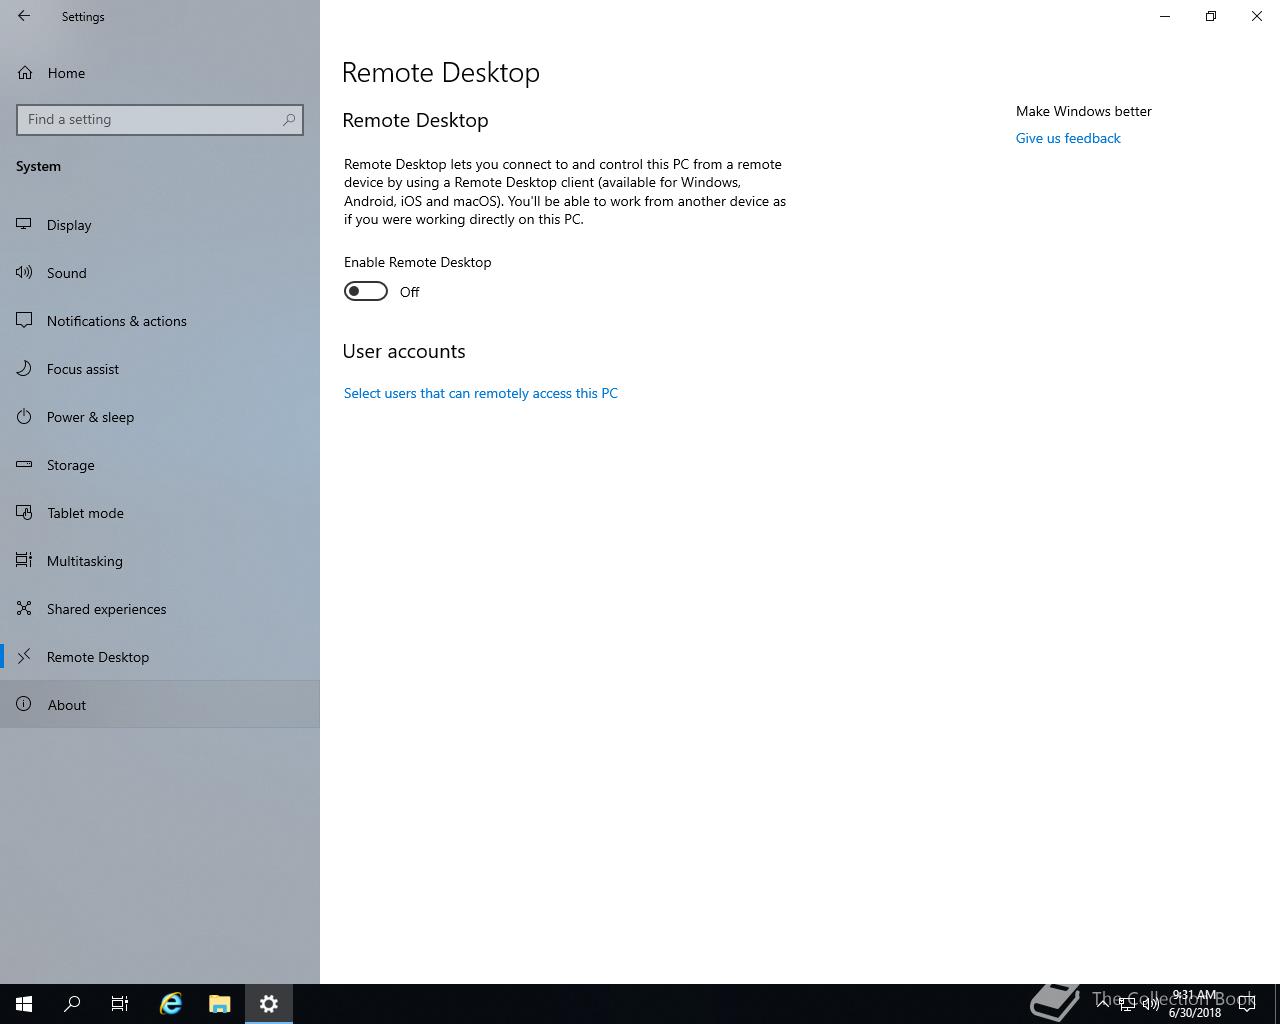Select Remote Desktop in the sidebar

coord(160,657)
